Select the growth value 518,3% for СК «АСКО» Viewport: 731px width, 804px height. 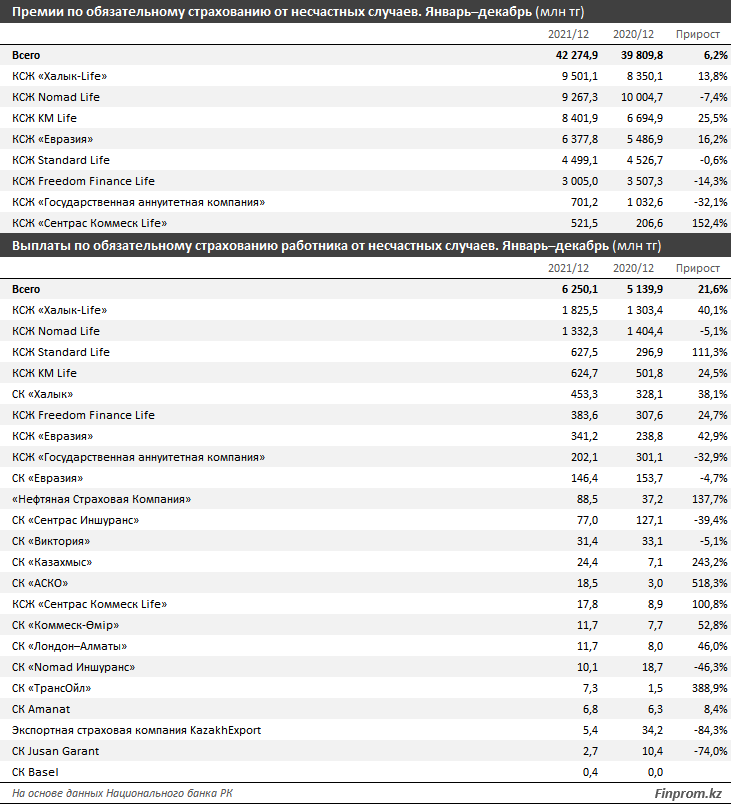[x=710, y=584]
